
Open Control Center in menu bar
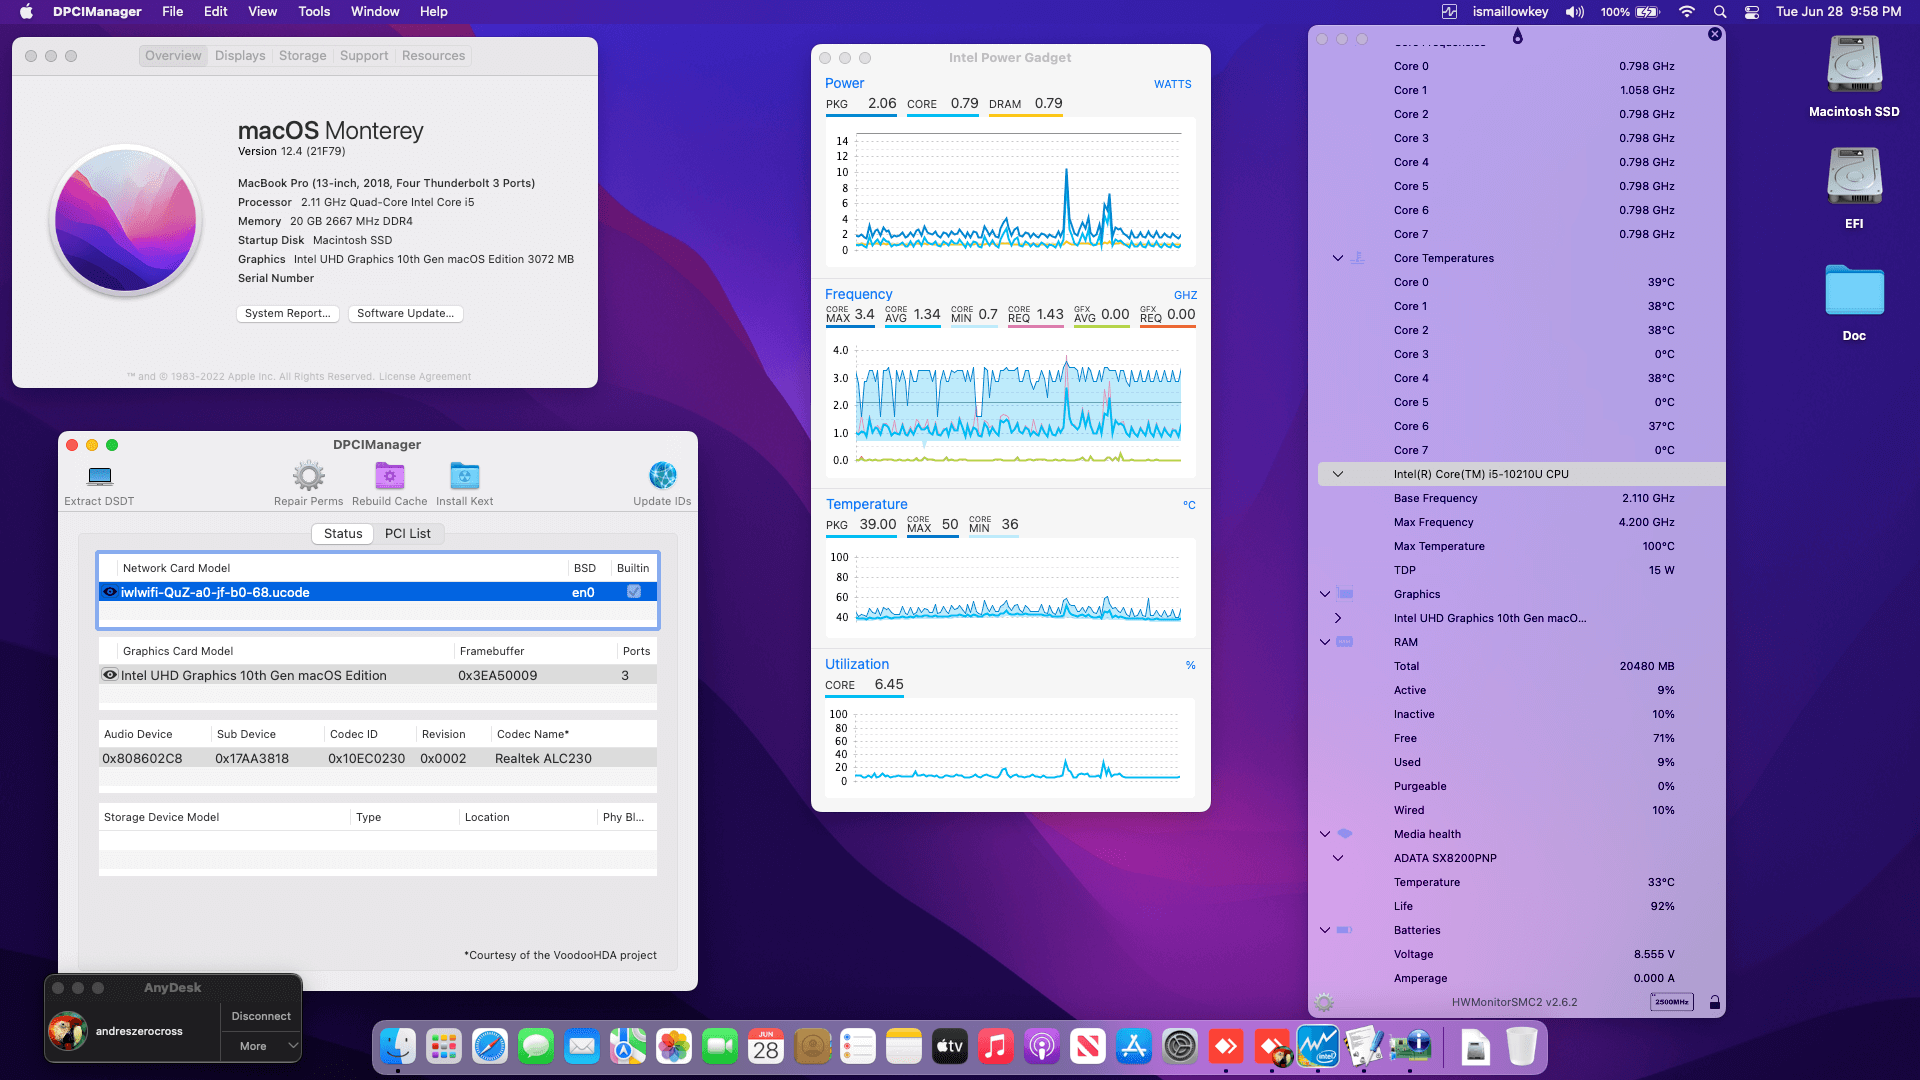coord(1752,12)
